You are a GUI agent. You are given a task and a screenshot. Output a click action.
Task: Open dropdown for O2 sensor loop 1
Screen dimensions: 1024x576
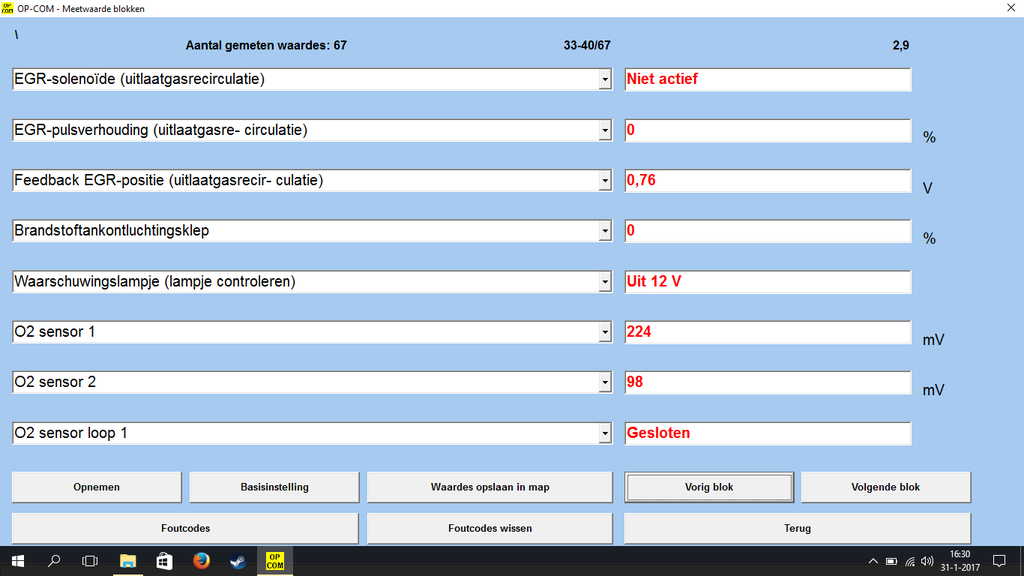pos(605,435)
